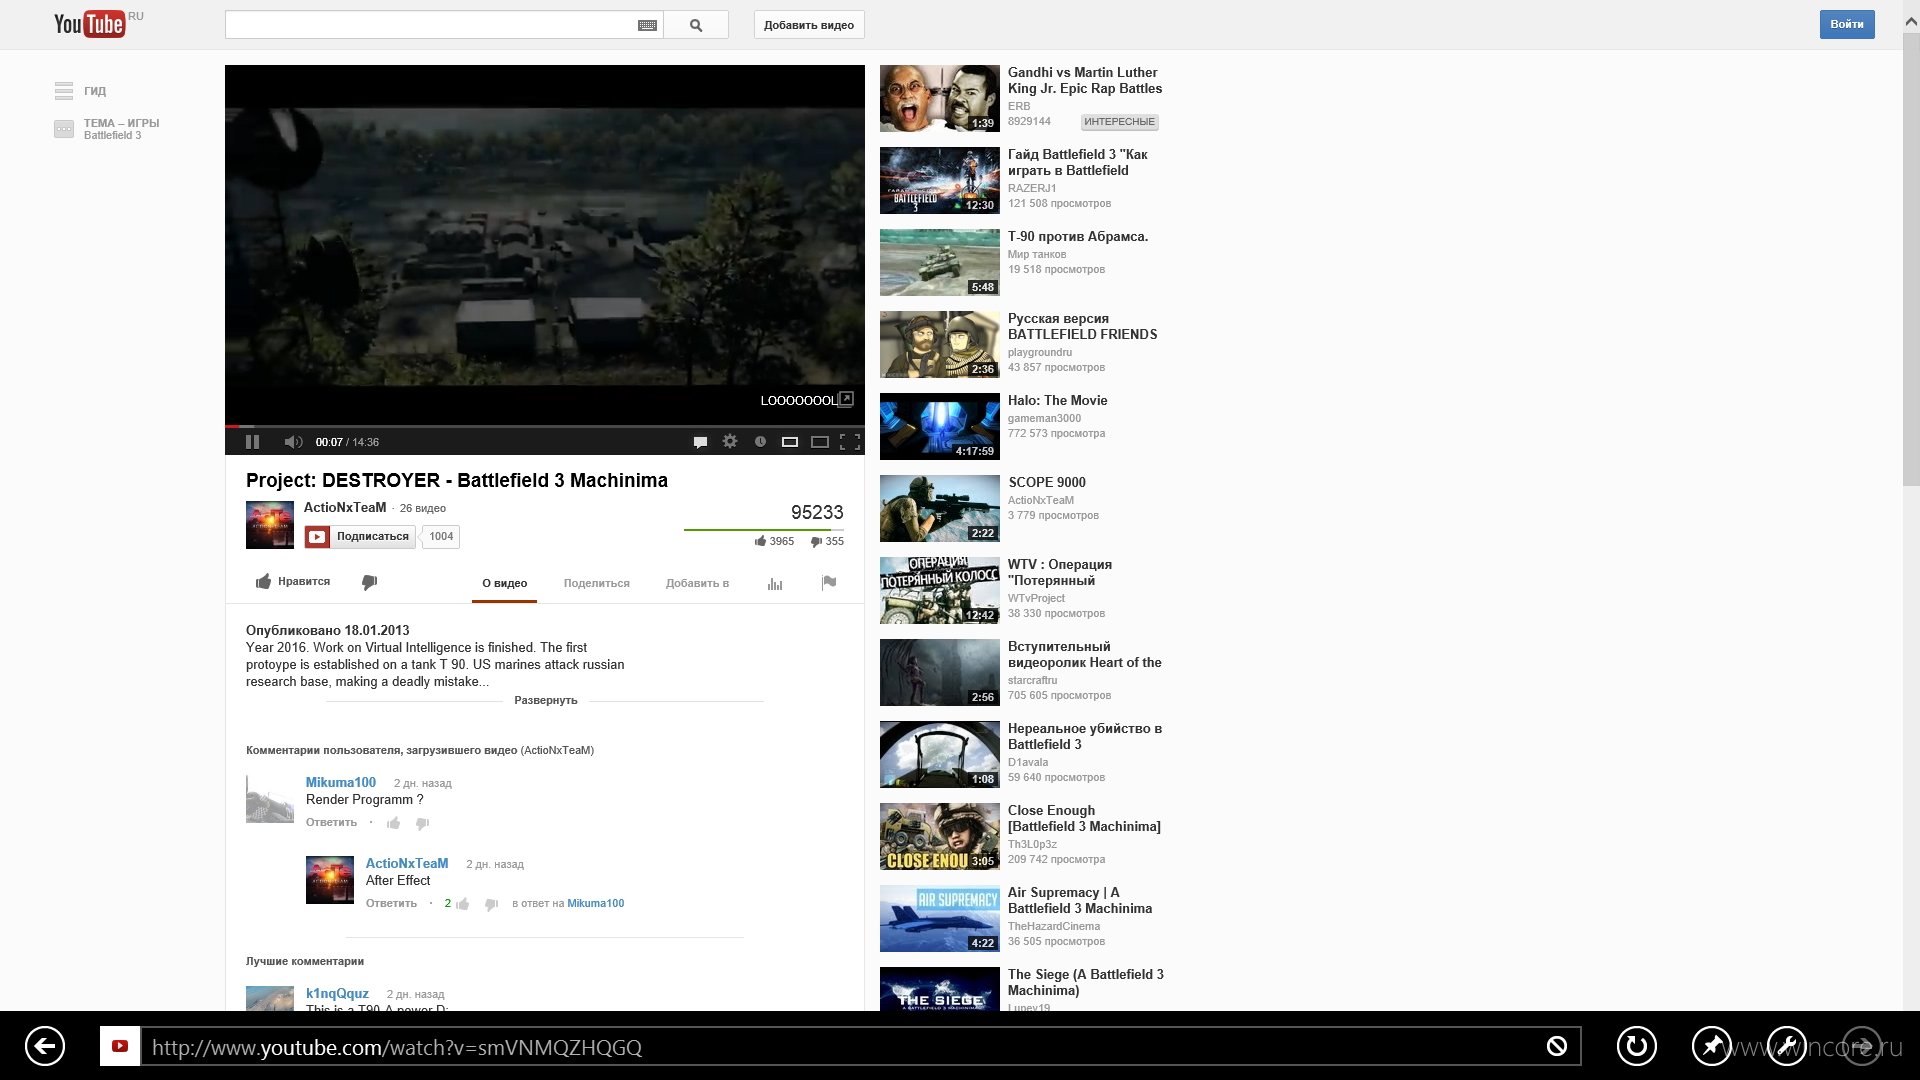Pin the site with pin icon
This screenshot has width=1920, height=1080.
[1712, 1046]
